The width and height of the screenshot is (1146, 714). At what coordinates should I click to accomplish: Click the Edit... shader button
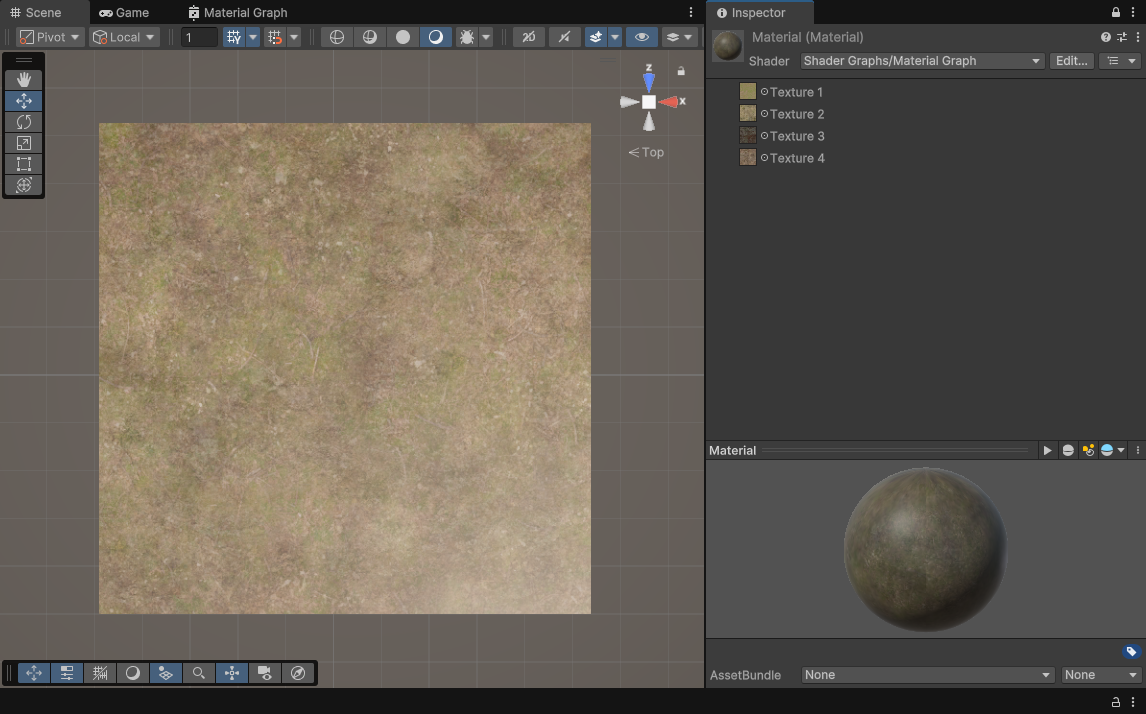pyautogui.click(x=1071, y=61)
